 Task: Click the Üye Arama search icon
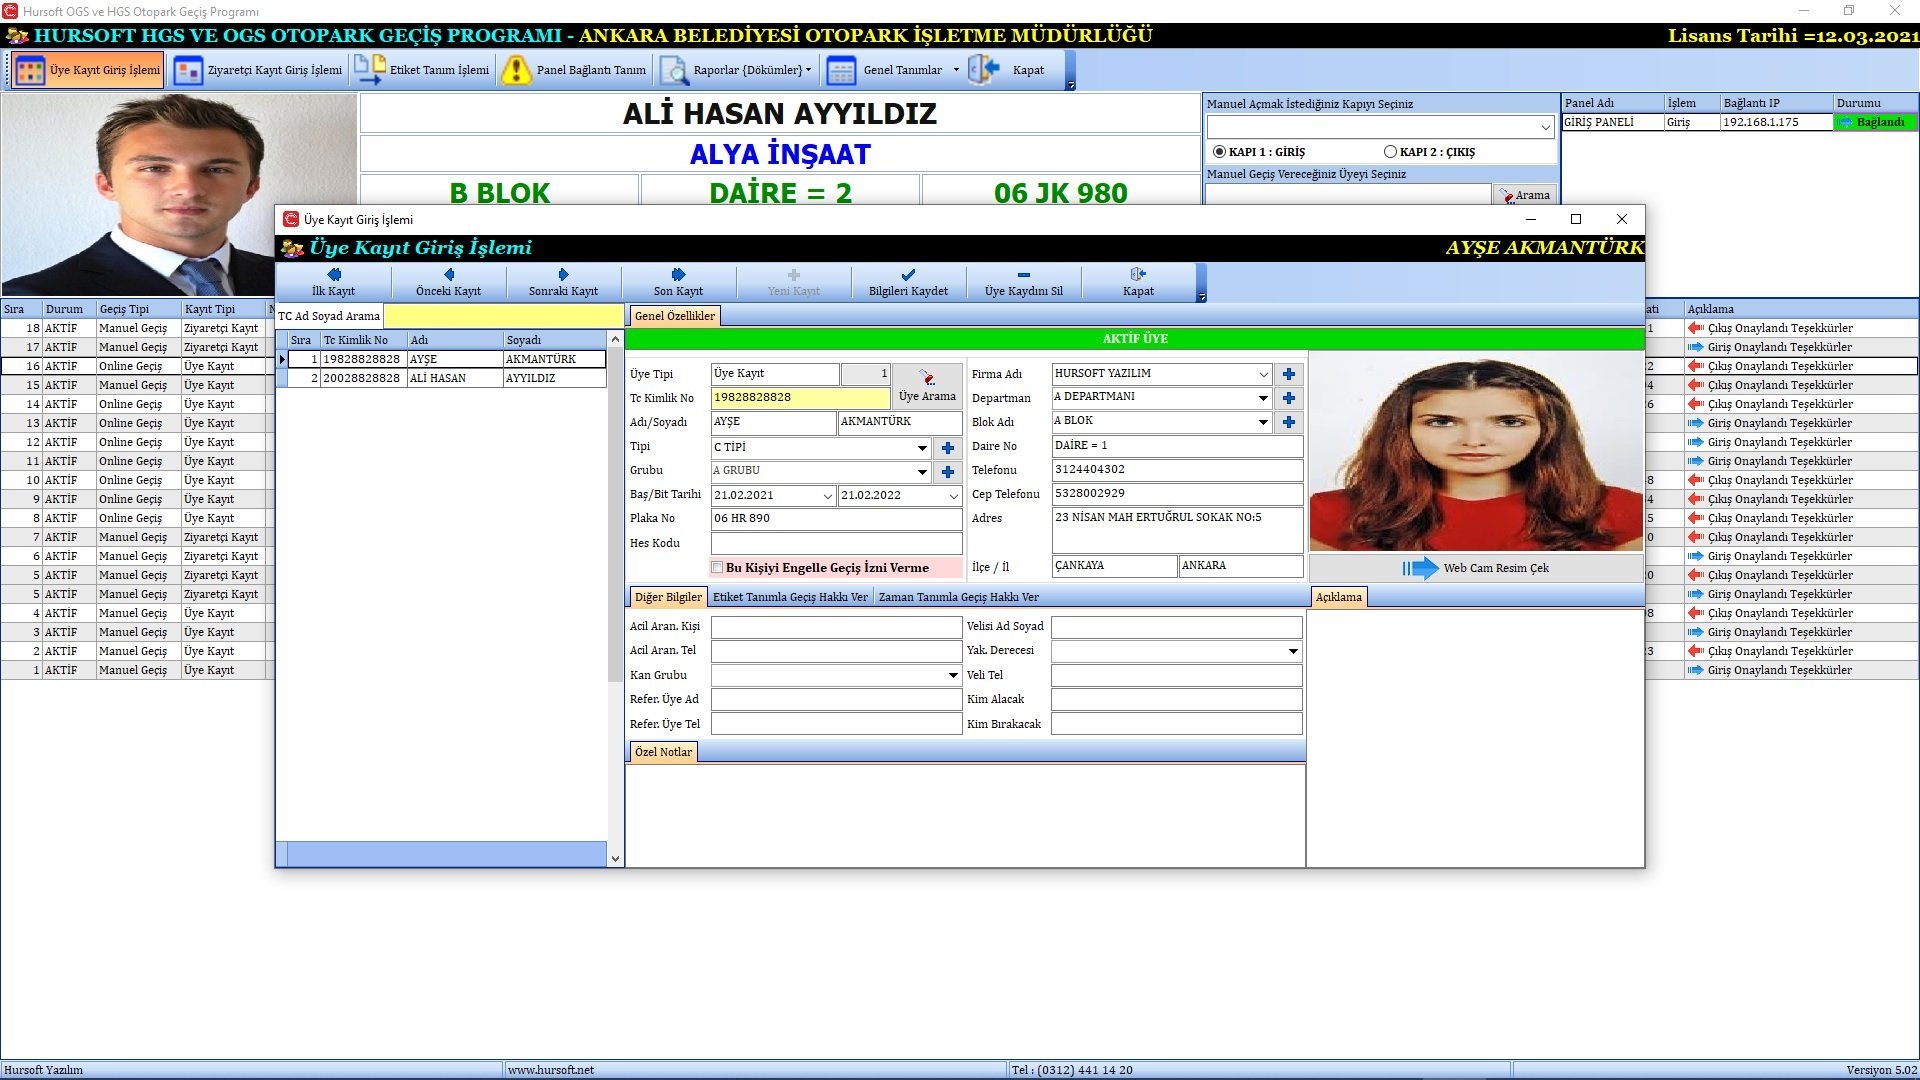[x=927, y=378]
